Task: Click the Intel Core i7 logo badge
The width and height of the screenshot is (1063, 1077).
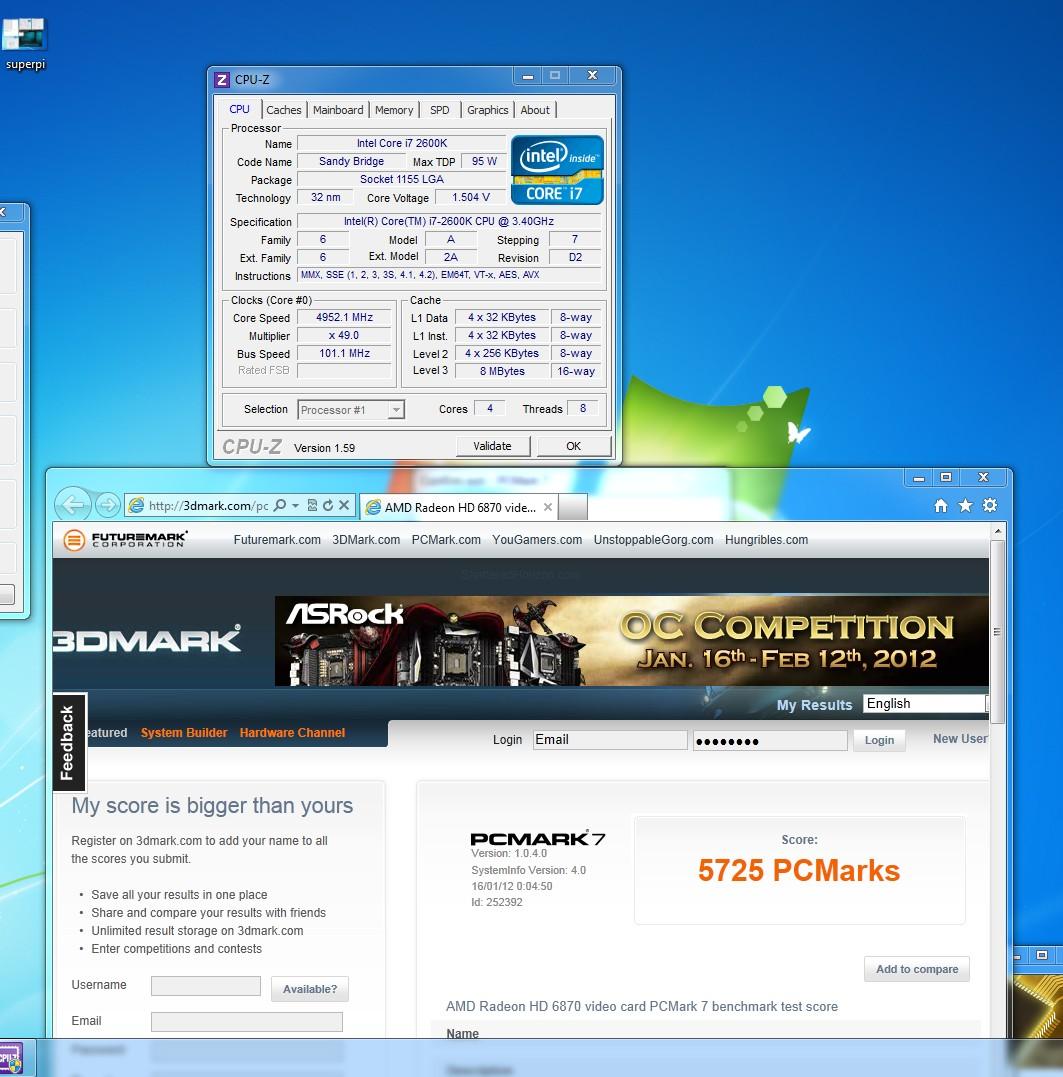Action: coord(557,170)
